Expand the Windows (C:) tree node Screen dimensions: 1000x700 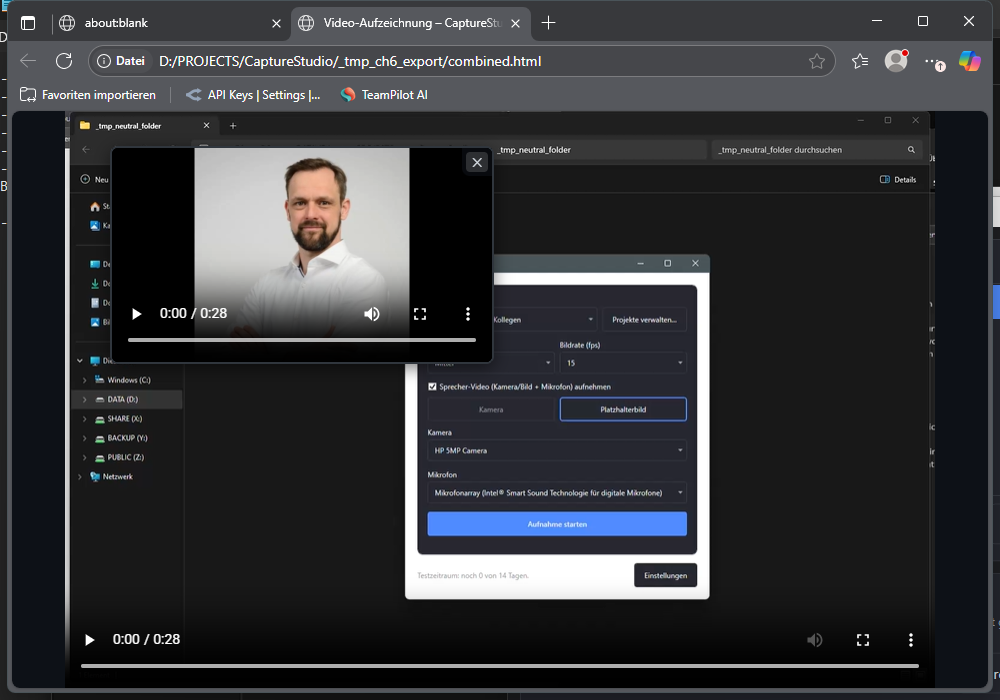84,380
